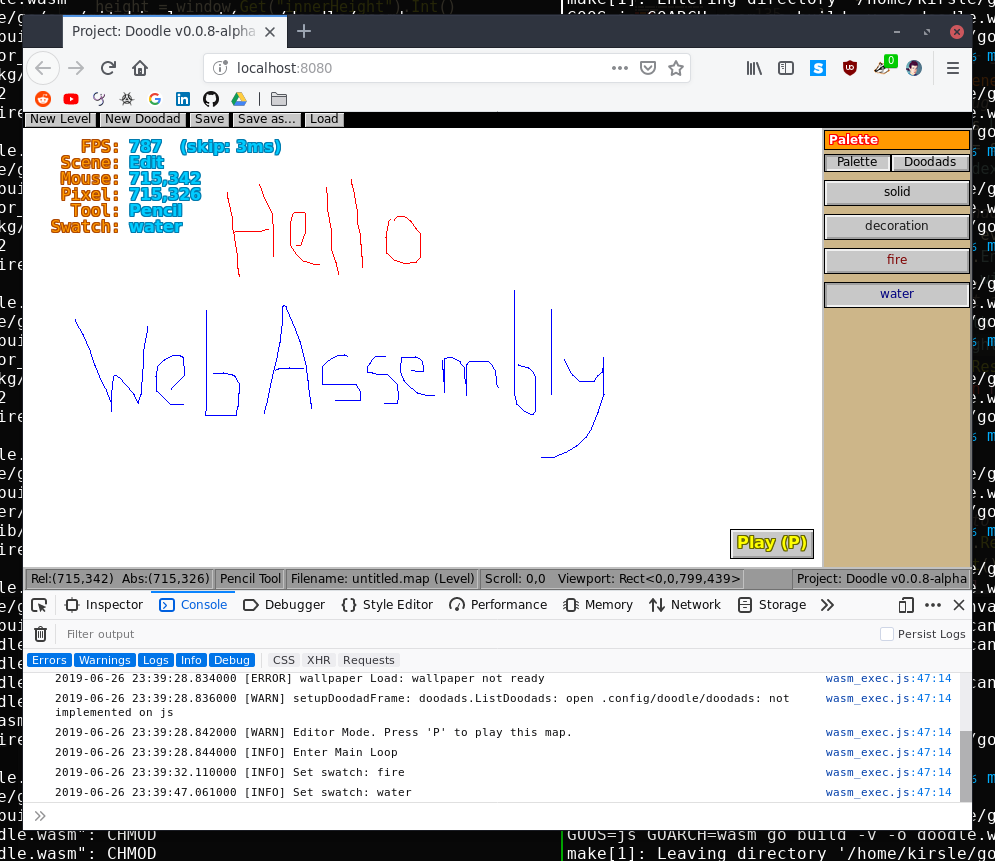
Task: Click the browser Back arrow button
Action: pyautogui.click(x=43, y=68)
